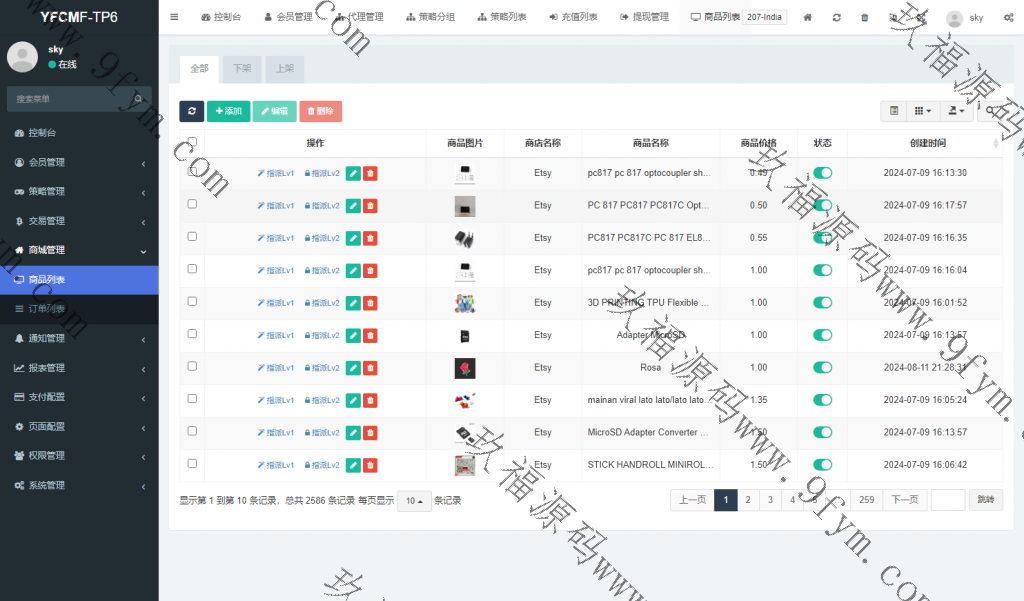This screenshot has height=601, width=1024.
Task: Click the table view toggle icon
Action: pyautogui.click(x=894, y=111)
